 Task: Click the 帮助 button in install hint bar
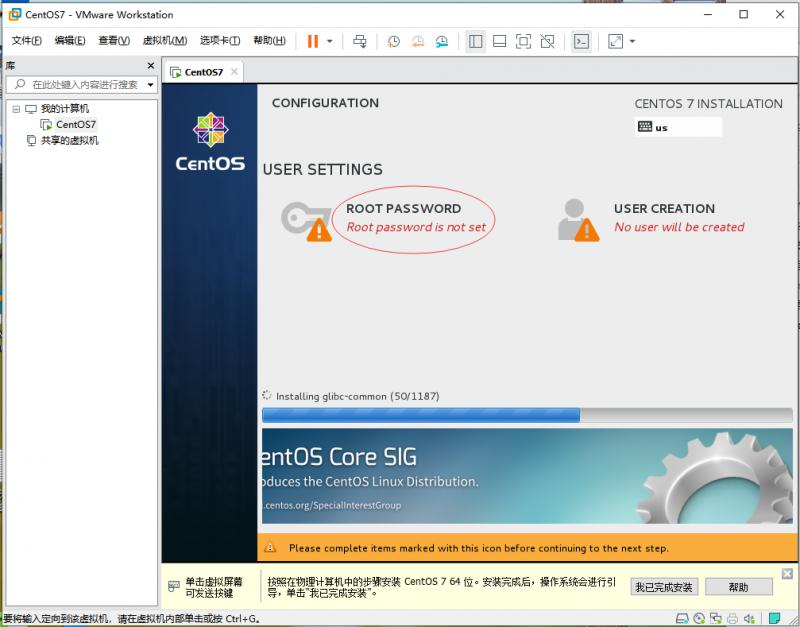738,587
